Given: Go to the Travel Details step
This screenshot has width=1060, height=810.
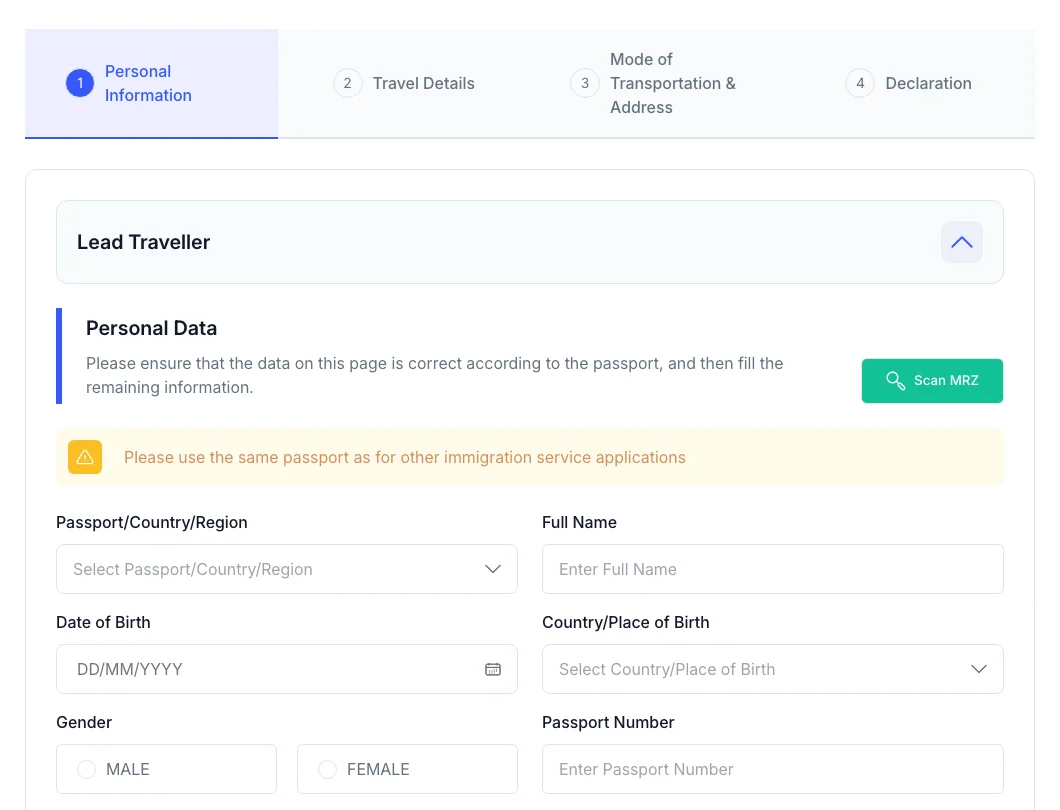Looking at the screenshot, I should (x=404, y=83).
